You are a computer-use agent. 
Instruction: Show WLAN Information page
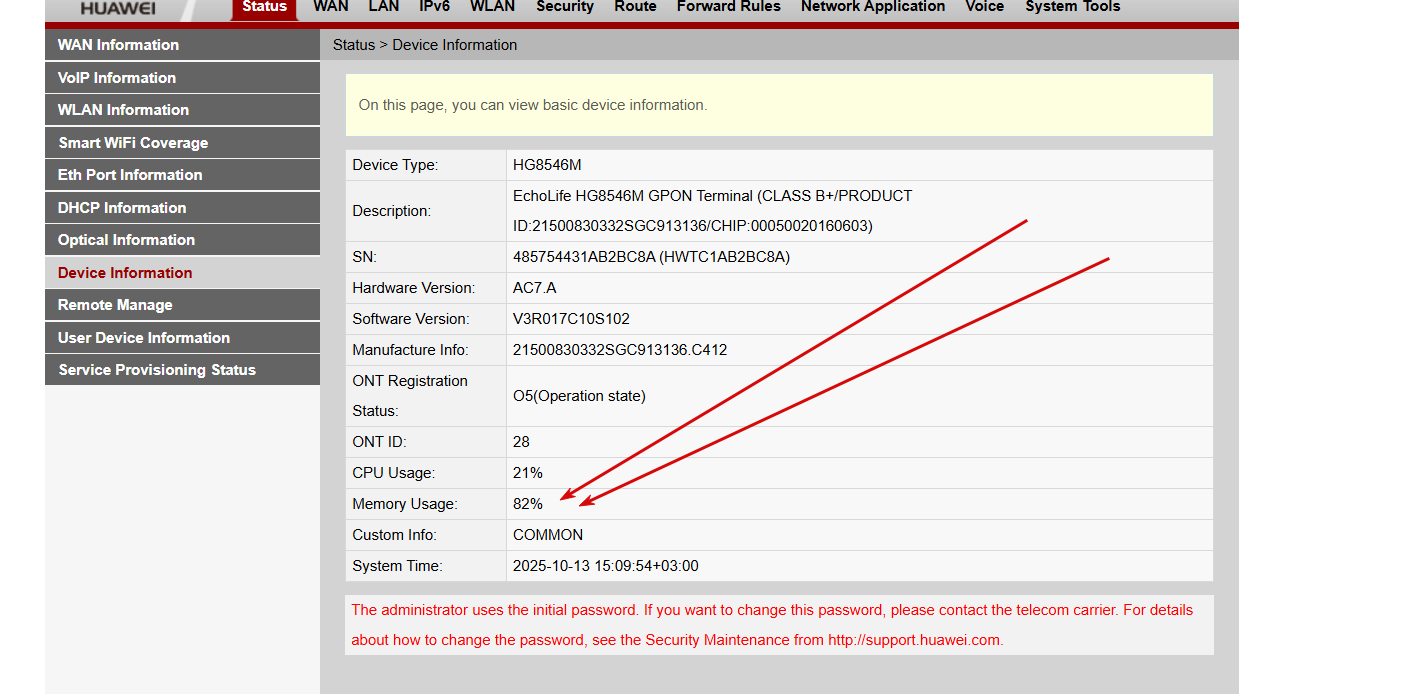pyautogui.click(x=182, y=110)
